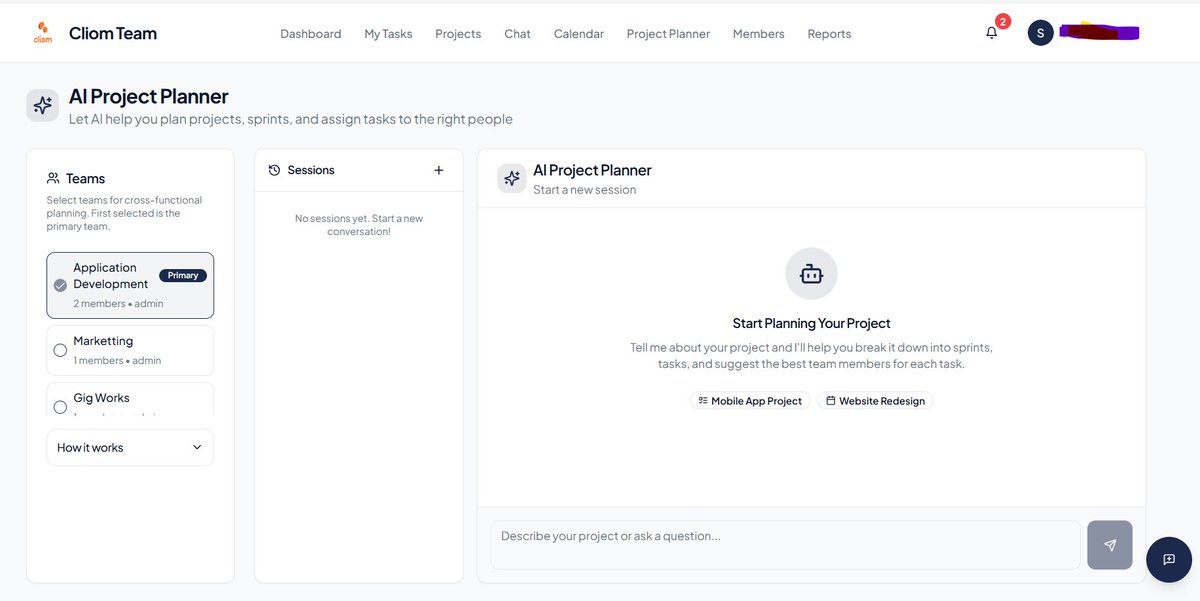
Task: Click the Primary badge
Action: (x=183, y=275)
